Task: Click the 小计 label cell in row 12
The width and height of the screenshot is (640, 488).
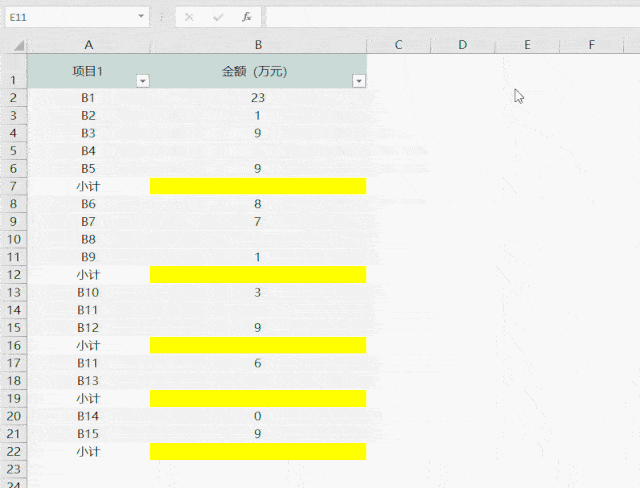Action: (89, 275)
